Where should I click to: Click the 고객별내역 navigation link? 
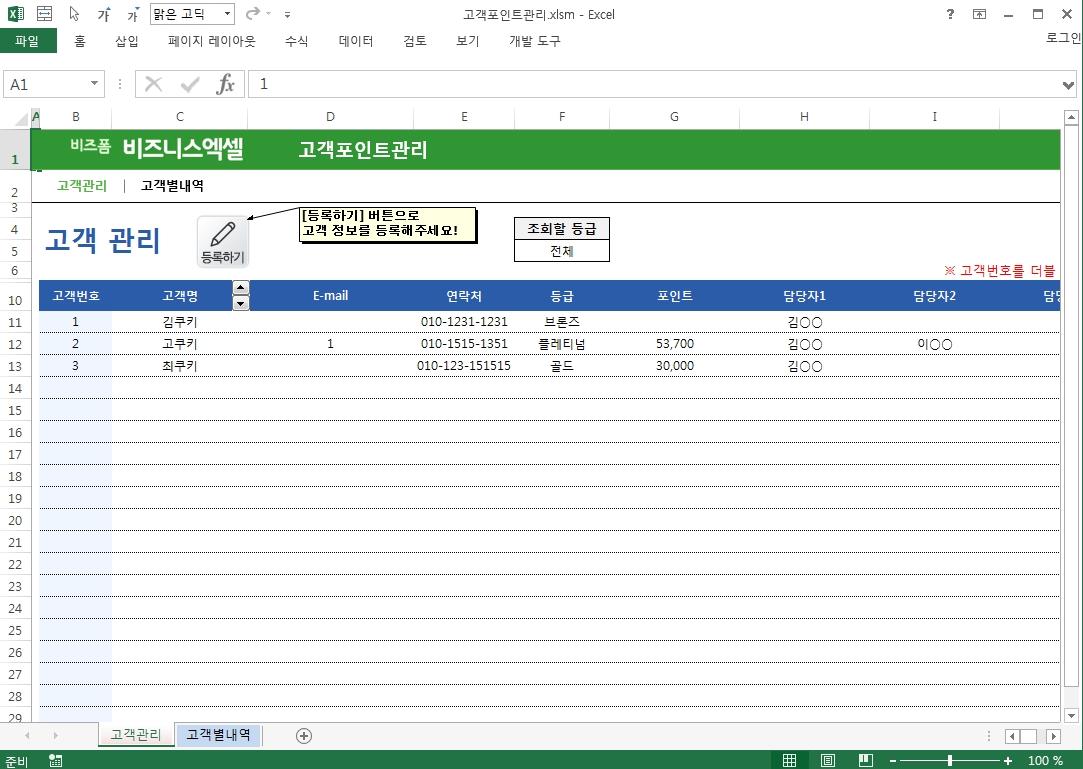pos(172,185)
